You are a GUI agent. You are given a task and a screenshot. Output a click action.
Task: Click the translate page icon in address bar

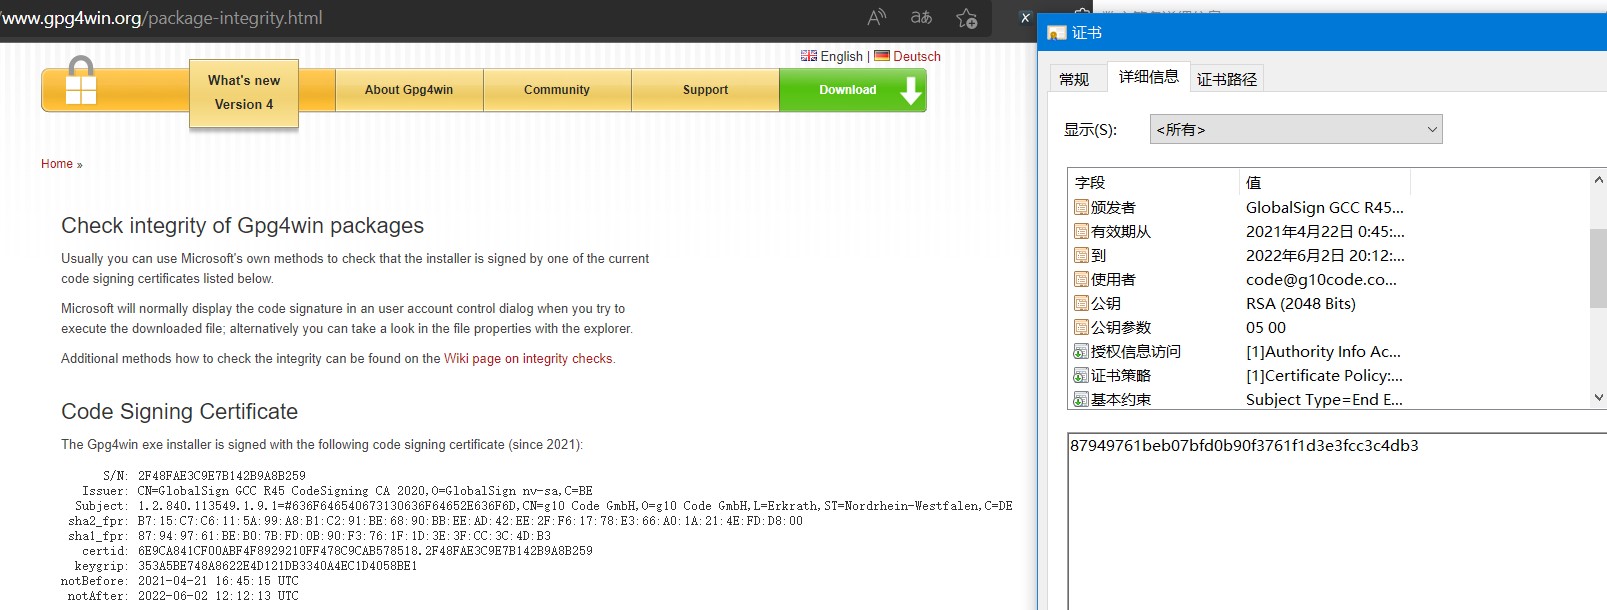[x=921, y=17]
